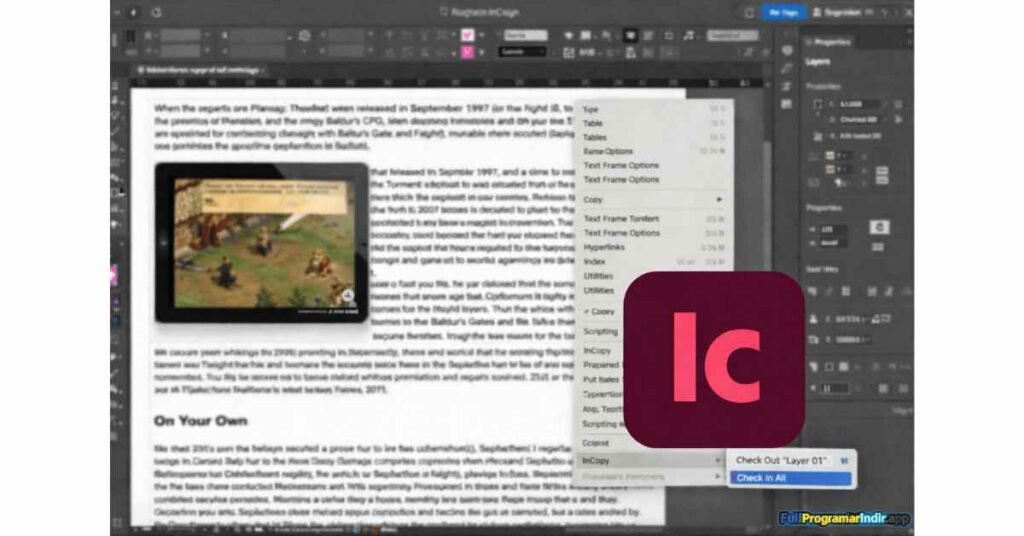Open the Type entry in the context menu
The image size is (1024, 536).
click(653, 109)
